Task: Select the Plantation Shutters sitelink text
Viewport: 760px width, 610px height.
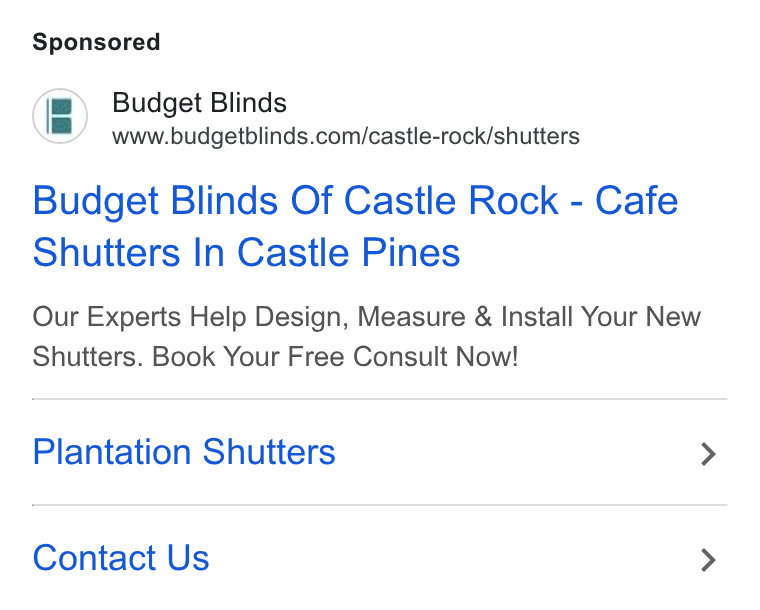Action: tap(184, 452)
